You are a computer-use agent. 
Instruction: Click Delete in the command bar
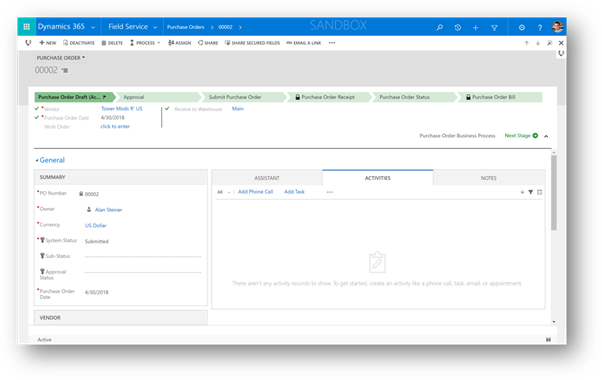point(112,43)
